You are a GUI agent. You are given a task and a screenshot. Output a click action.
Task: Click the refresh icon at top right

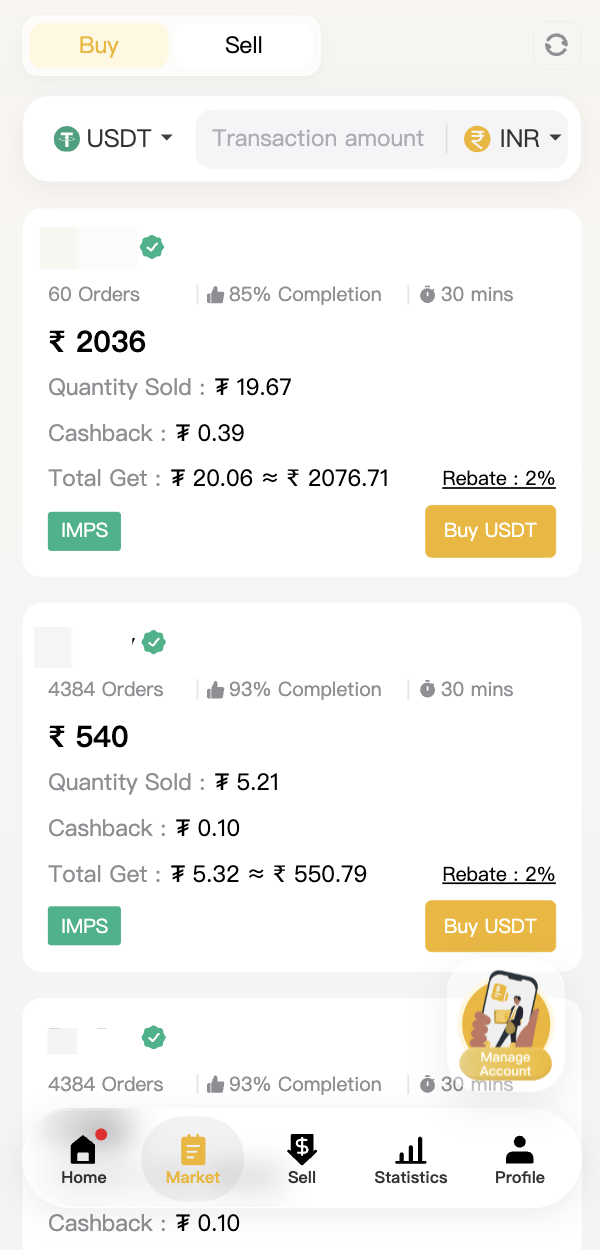pyautogui.click(x=556, y=45)
